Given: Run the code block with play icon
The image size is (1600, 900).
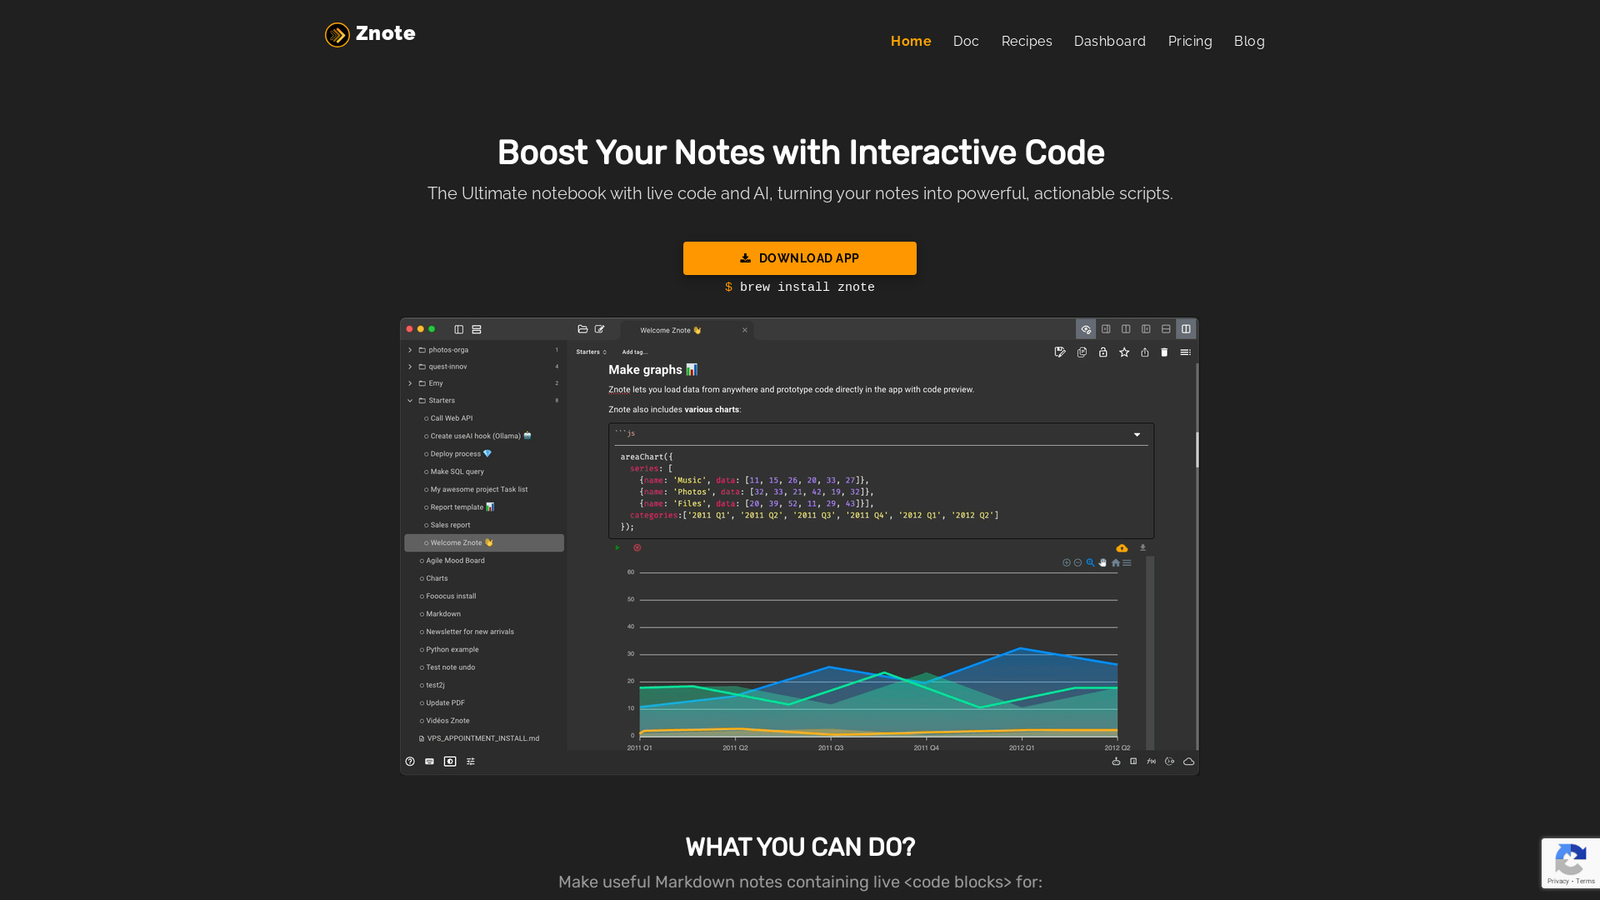Looking at the screenshot, I should pos(617,548).
